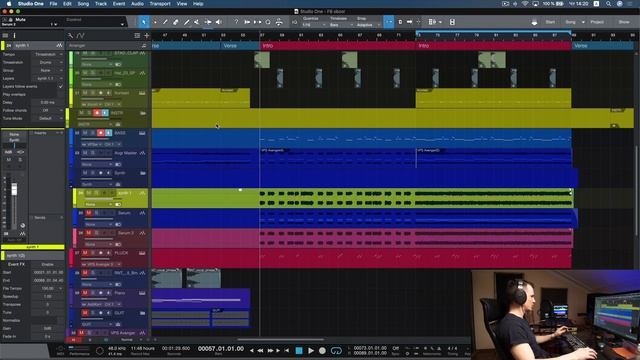Viewport: 640px width, 360px height.
Task: Add a new track with plus icon
Action: point(147,36)
